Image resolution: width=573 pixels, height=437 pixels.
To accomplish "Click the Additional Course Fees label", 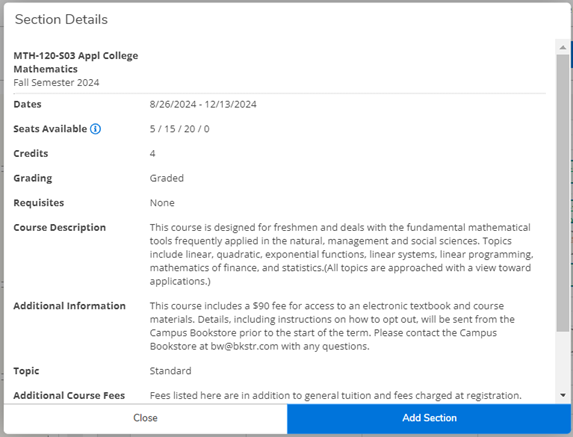I will 69,395.
